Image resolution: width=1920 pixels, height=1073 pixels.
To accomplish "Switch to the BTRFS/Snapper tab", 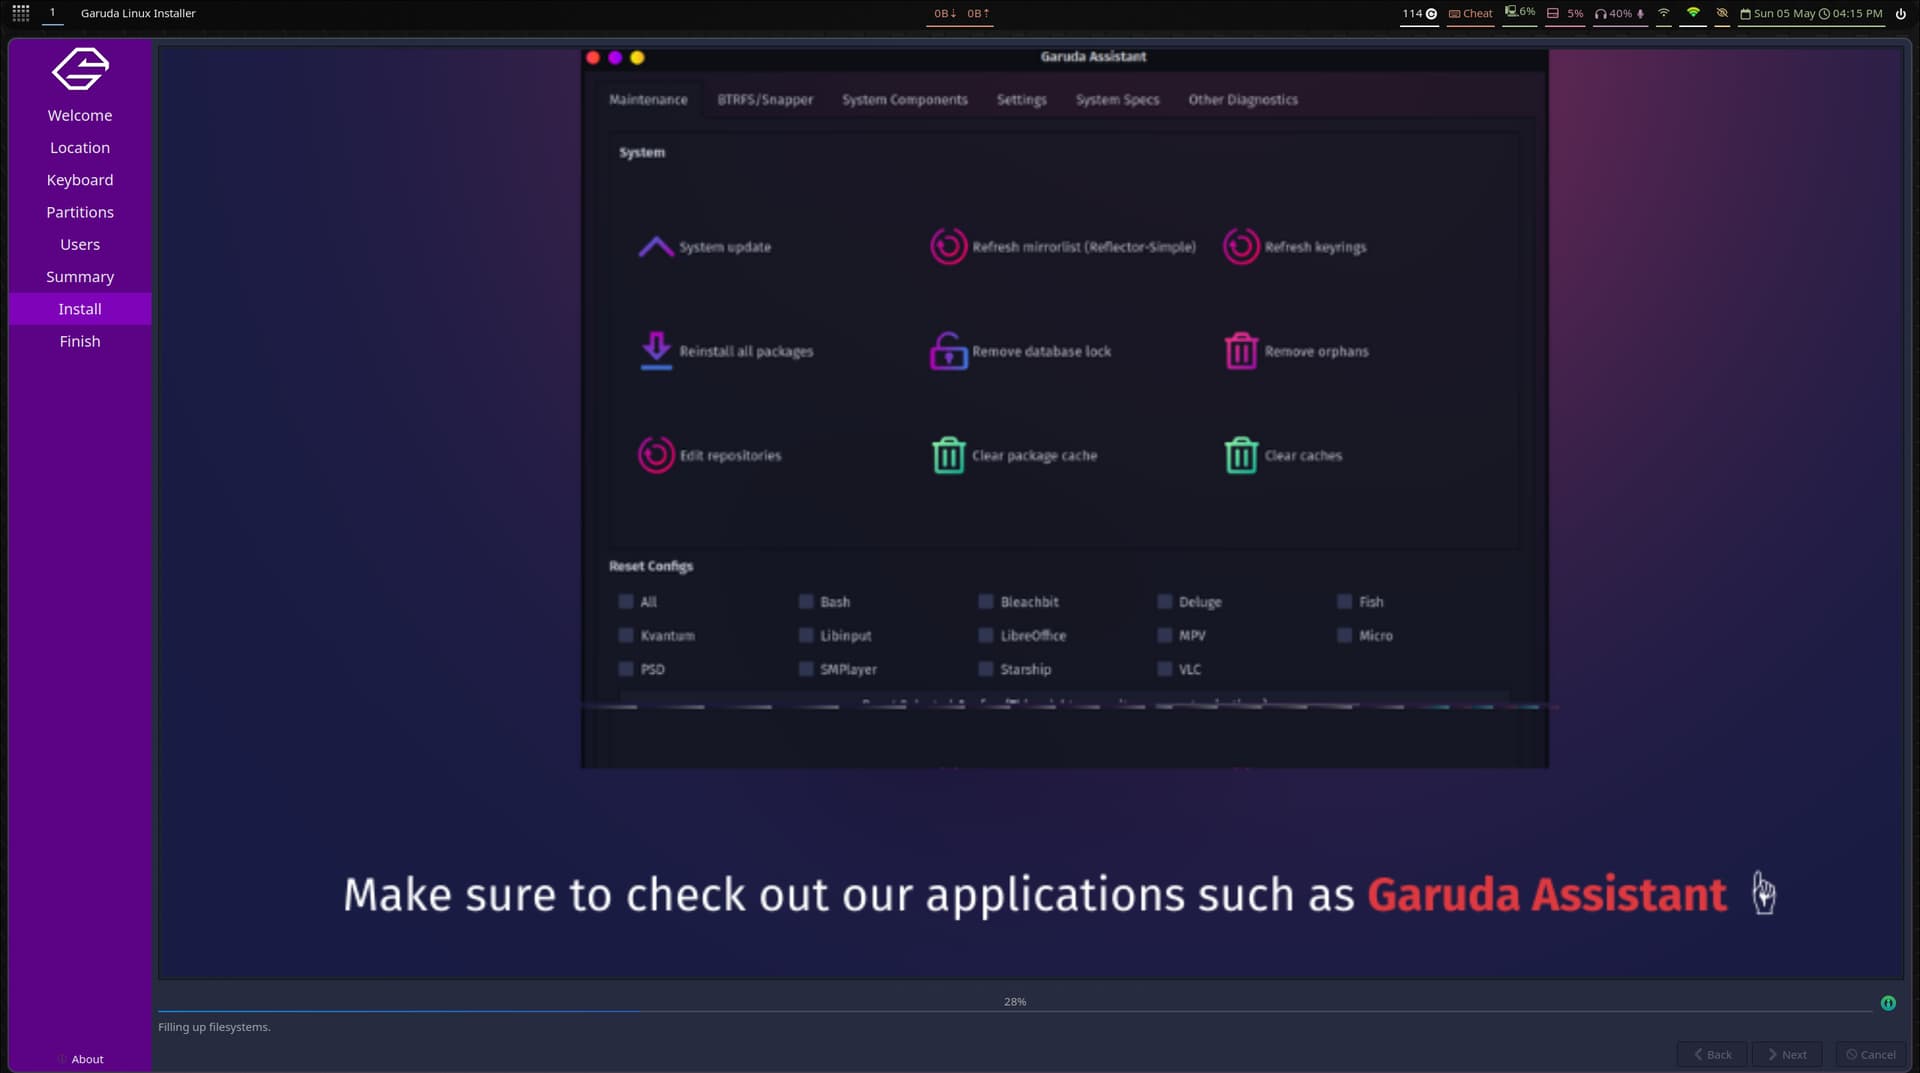I will click(x=765, y=100).
